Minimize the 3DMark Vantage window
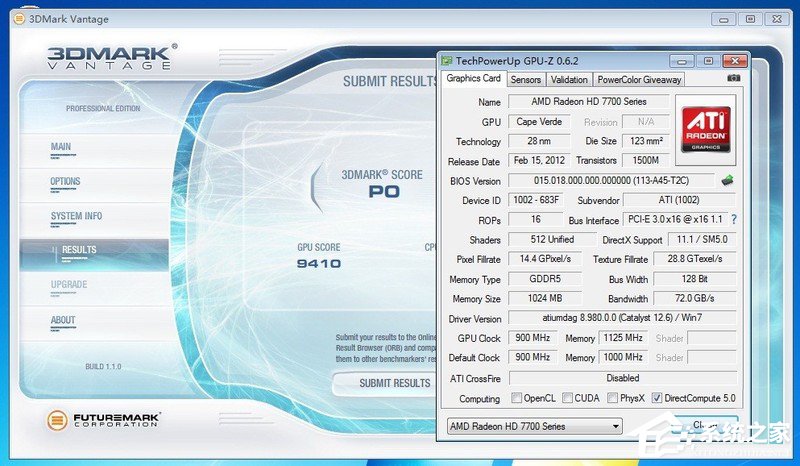Screen dimensions: 800x466 tap(723, 19)
